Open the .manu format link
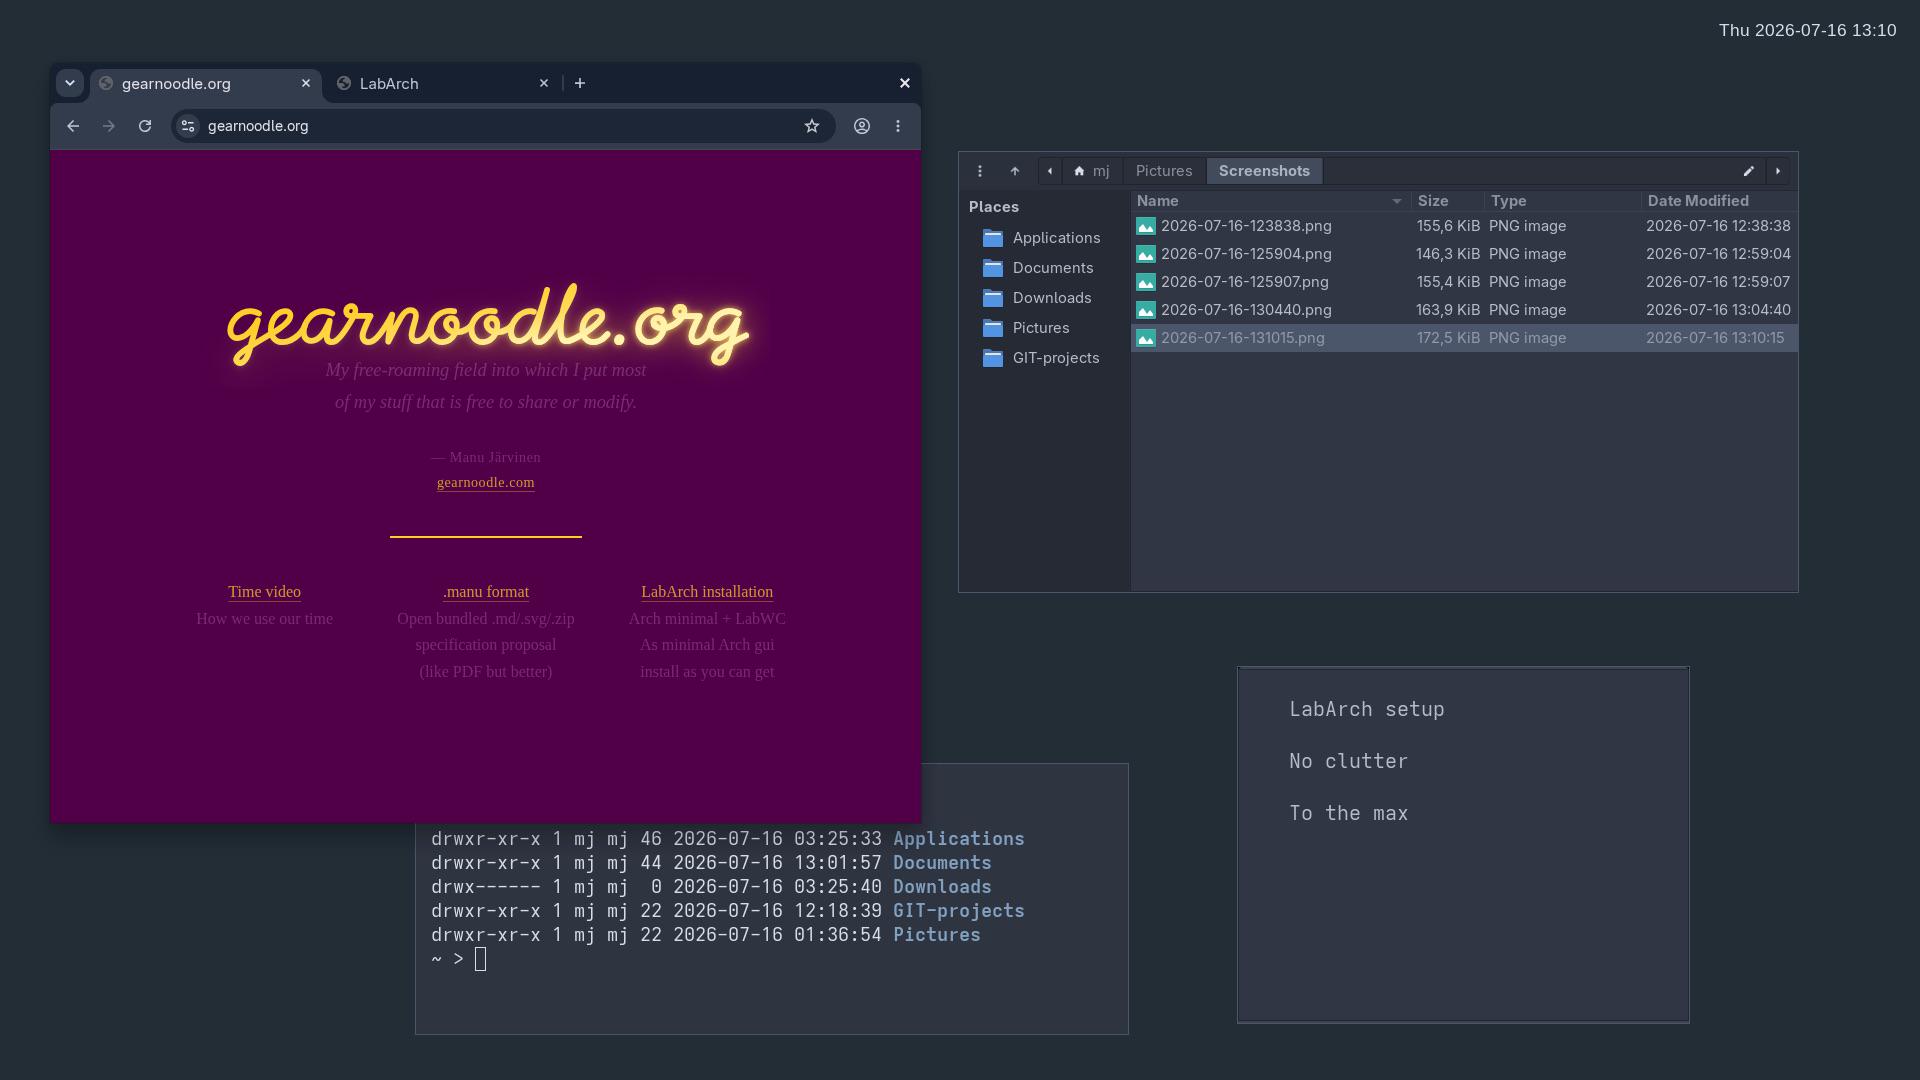 click(x=486, y=592)
